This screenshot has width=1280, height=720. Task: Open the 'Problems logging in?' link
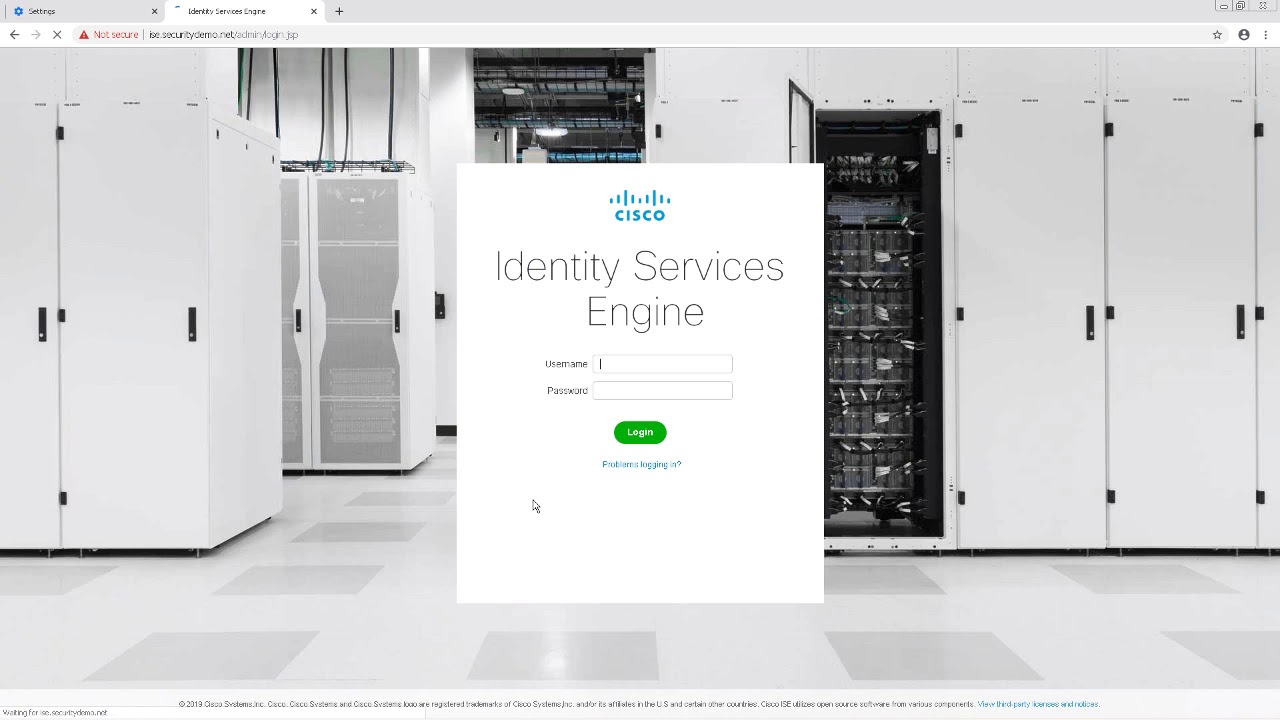(641, 464)
